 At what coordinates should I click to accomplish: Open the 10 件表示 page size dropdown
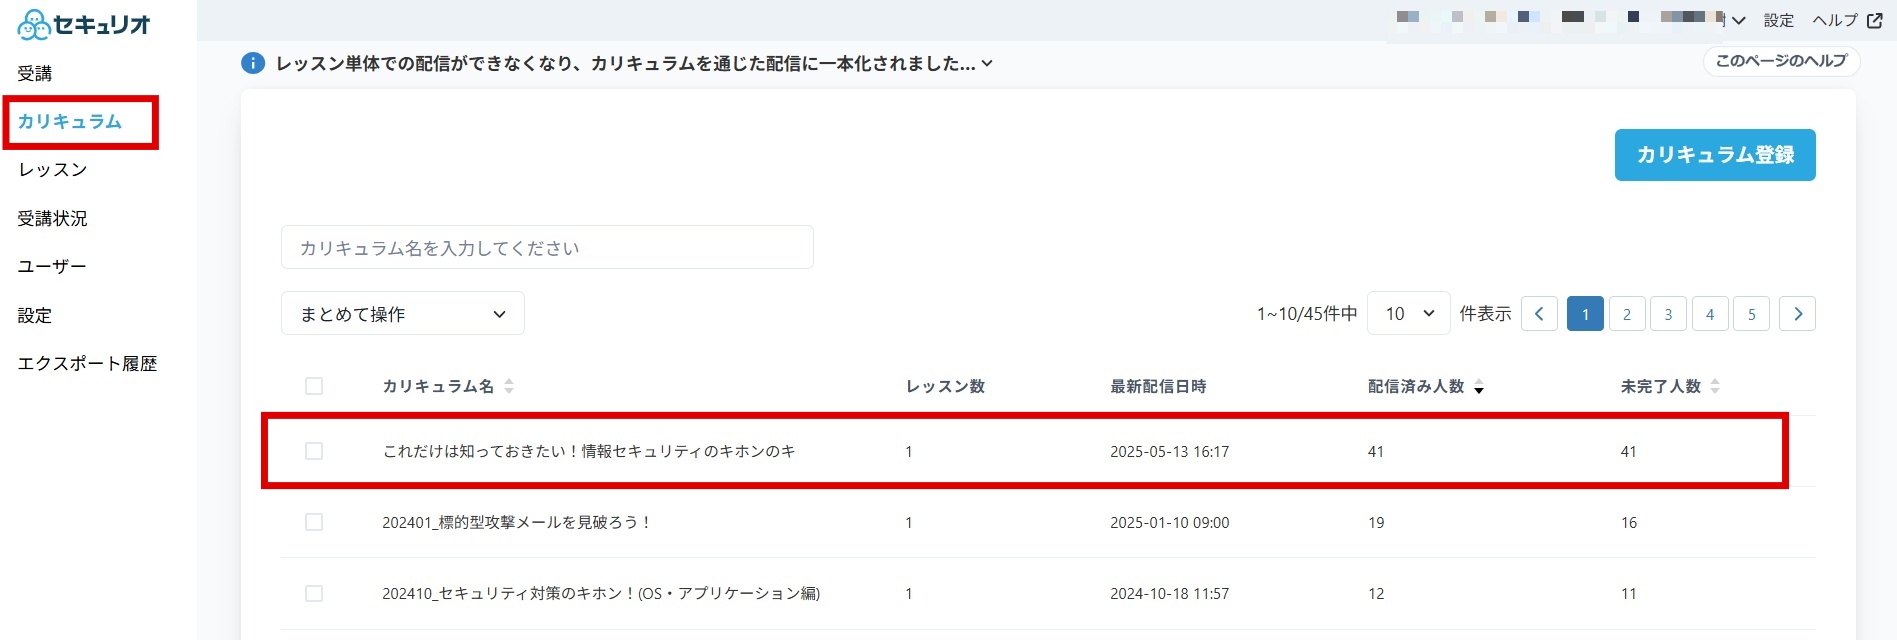pos(1409,314)
